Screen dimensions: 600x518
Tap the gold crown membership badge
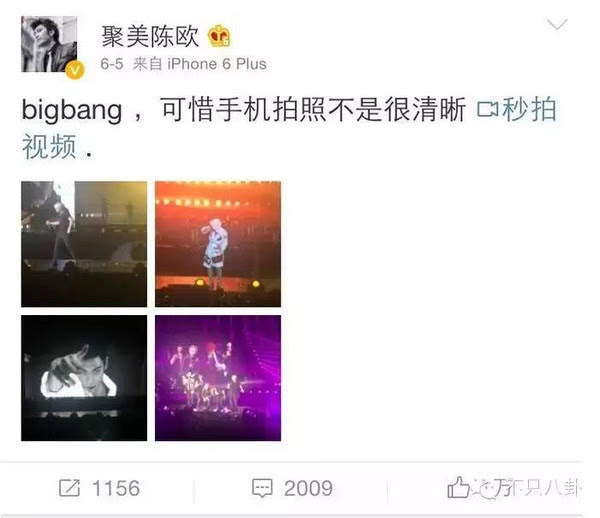click(x=219, y=36)
